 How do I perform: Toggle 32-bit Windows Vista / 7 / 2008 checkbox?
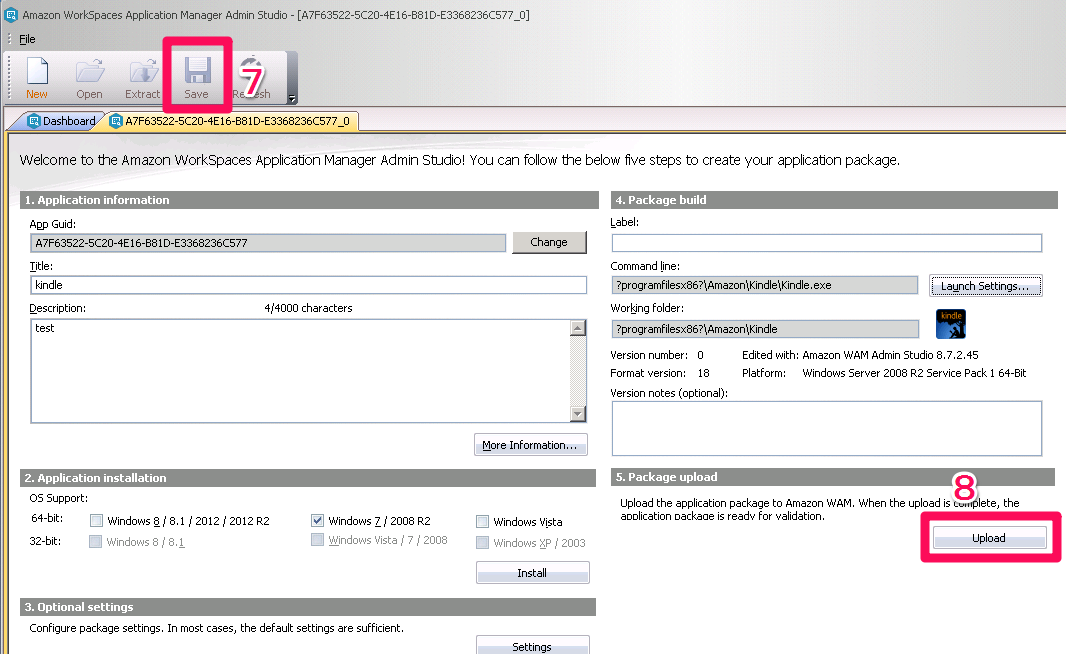pyautogui.click(x=317, y=540)
